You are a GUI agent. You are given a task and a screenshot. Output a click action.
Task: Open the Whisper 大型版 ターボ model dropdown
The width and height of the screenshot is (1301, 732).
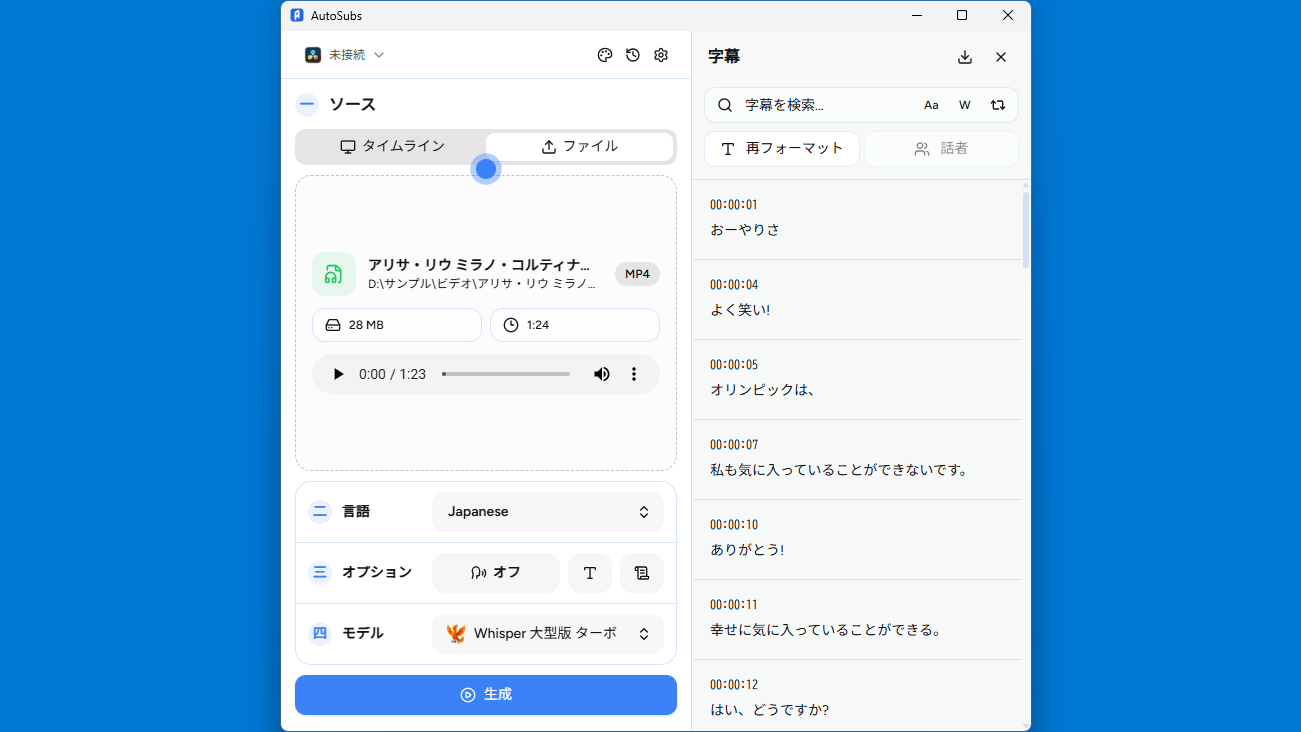pos(548,634)
